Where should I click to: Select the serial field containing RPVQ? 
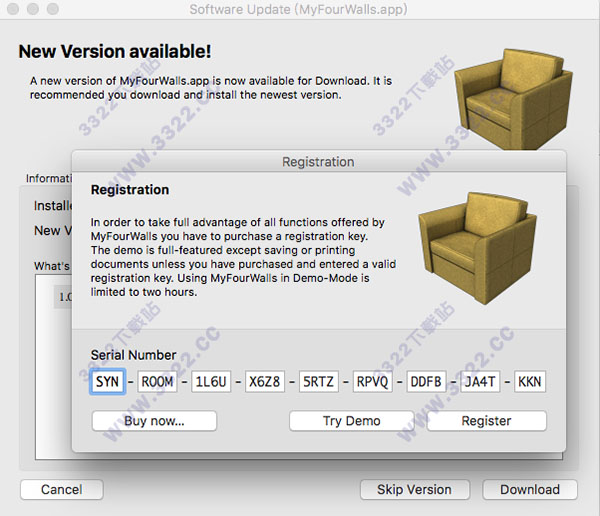372,382
